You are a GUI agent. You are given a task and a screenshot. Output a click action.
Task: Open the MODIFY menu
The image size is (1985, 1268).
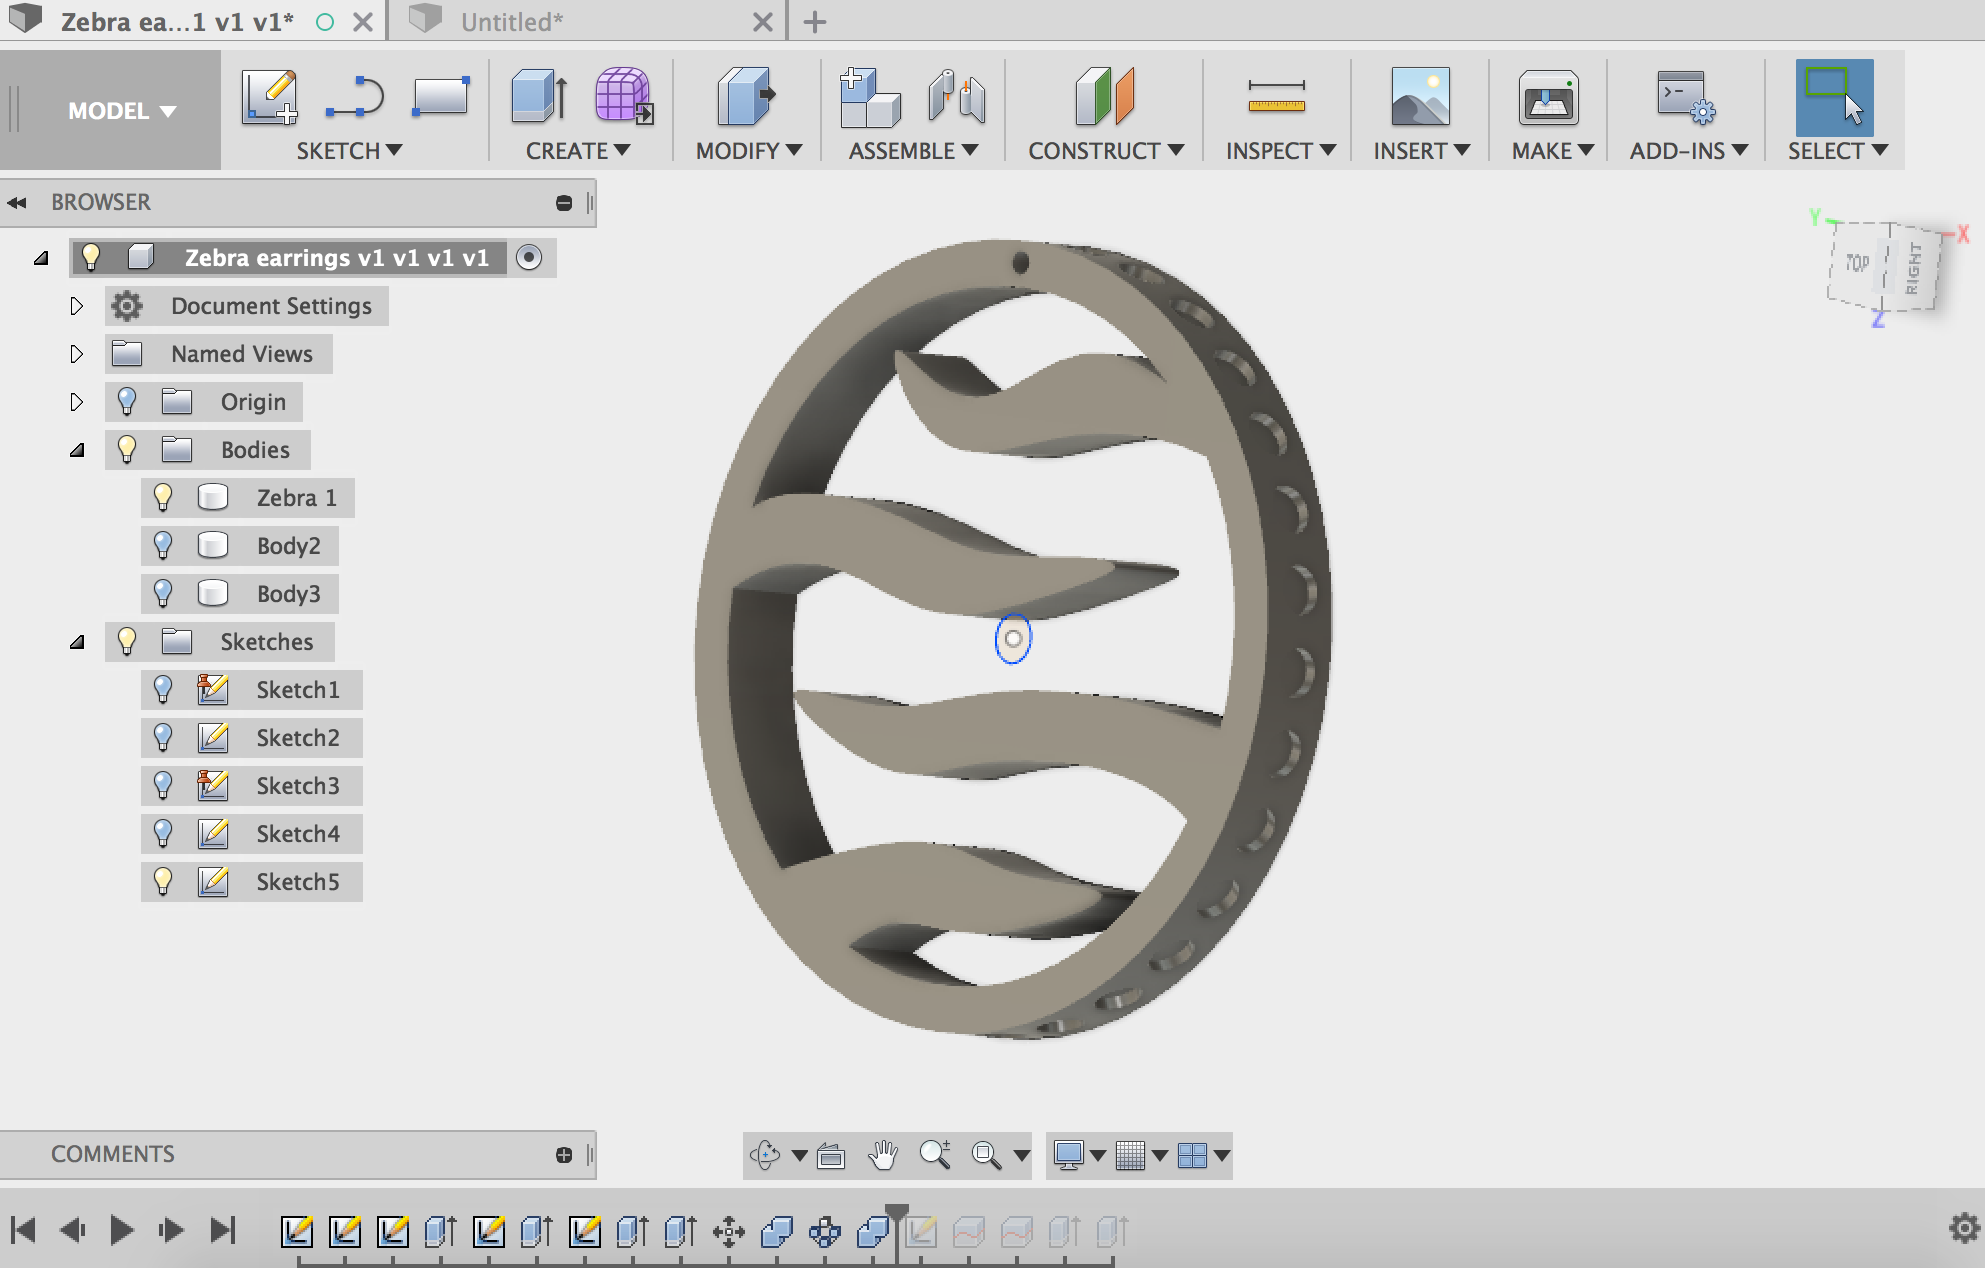tap(748, 151)
